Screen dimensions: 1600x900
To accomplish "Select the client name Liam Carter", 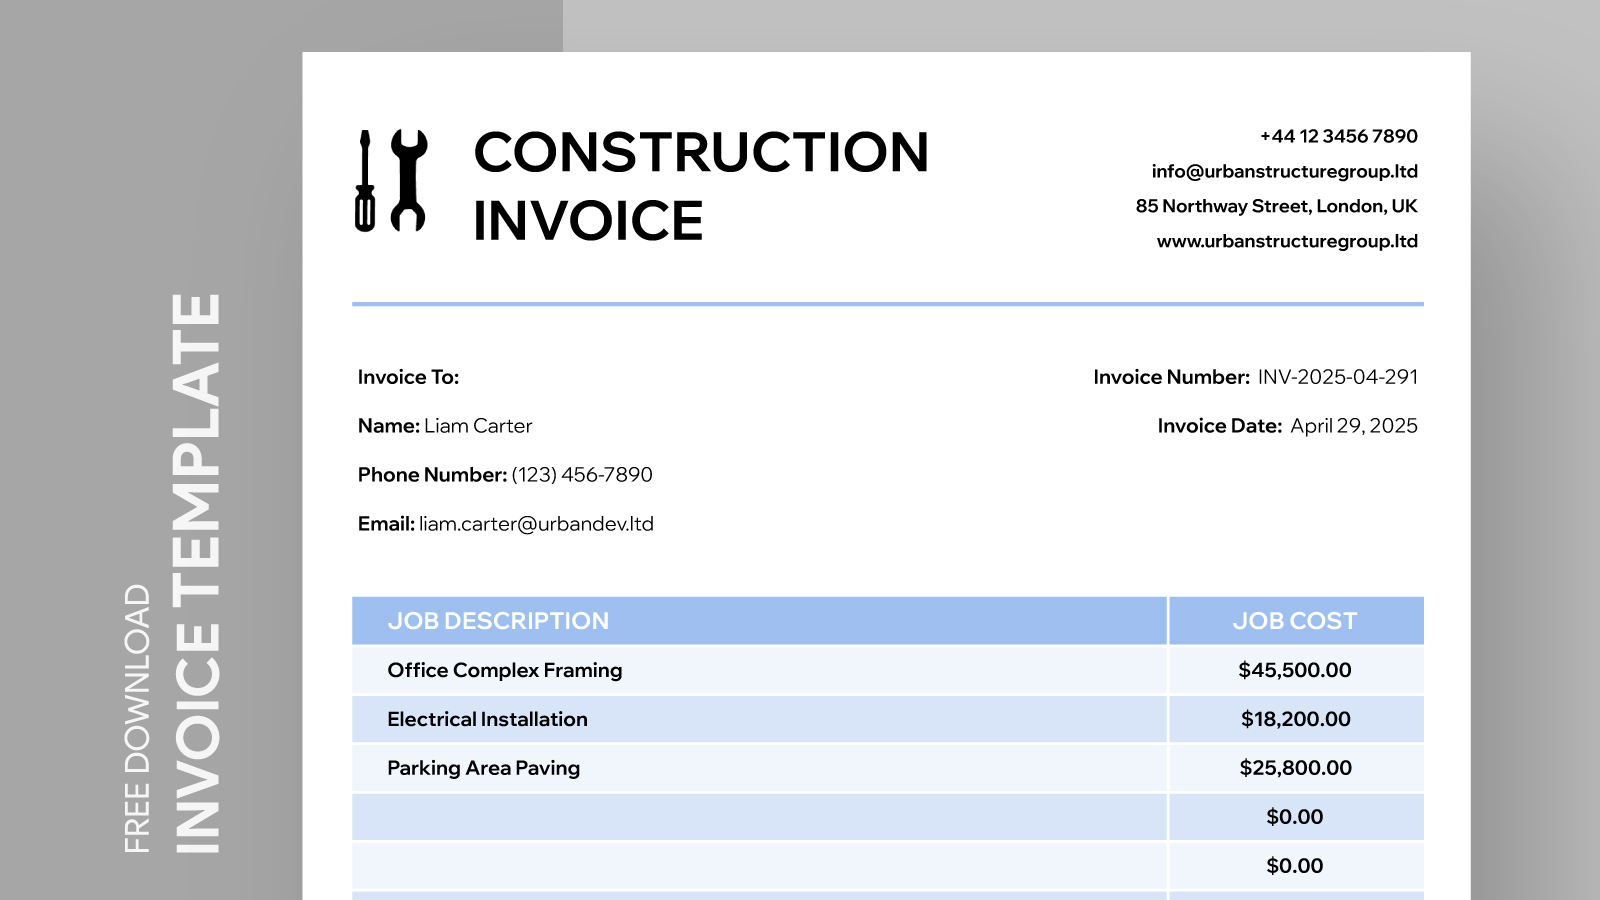I will [478, 426].
